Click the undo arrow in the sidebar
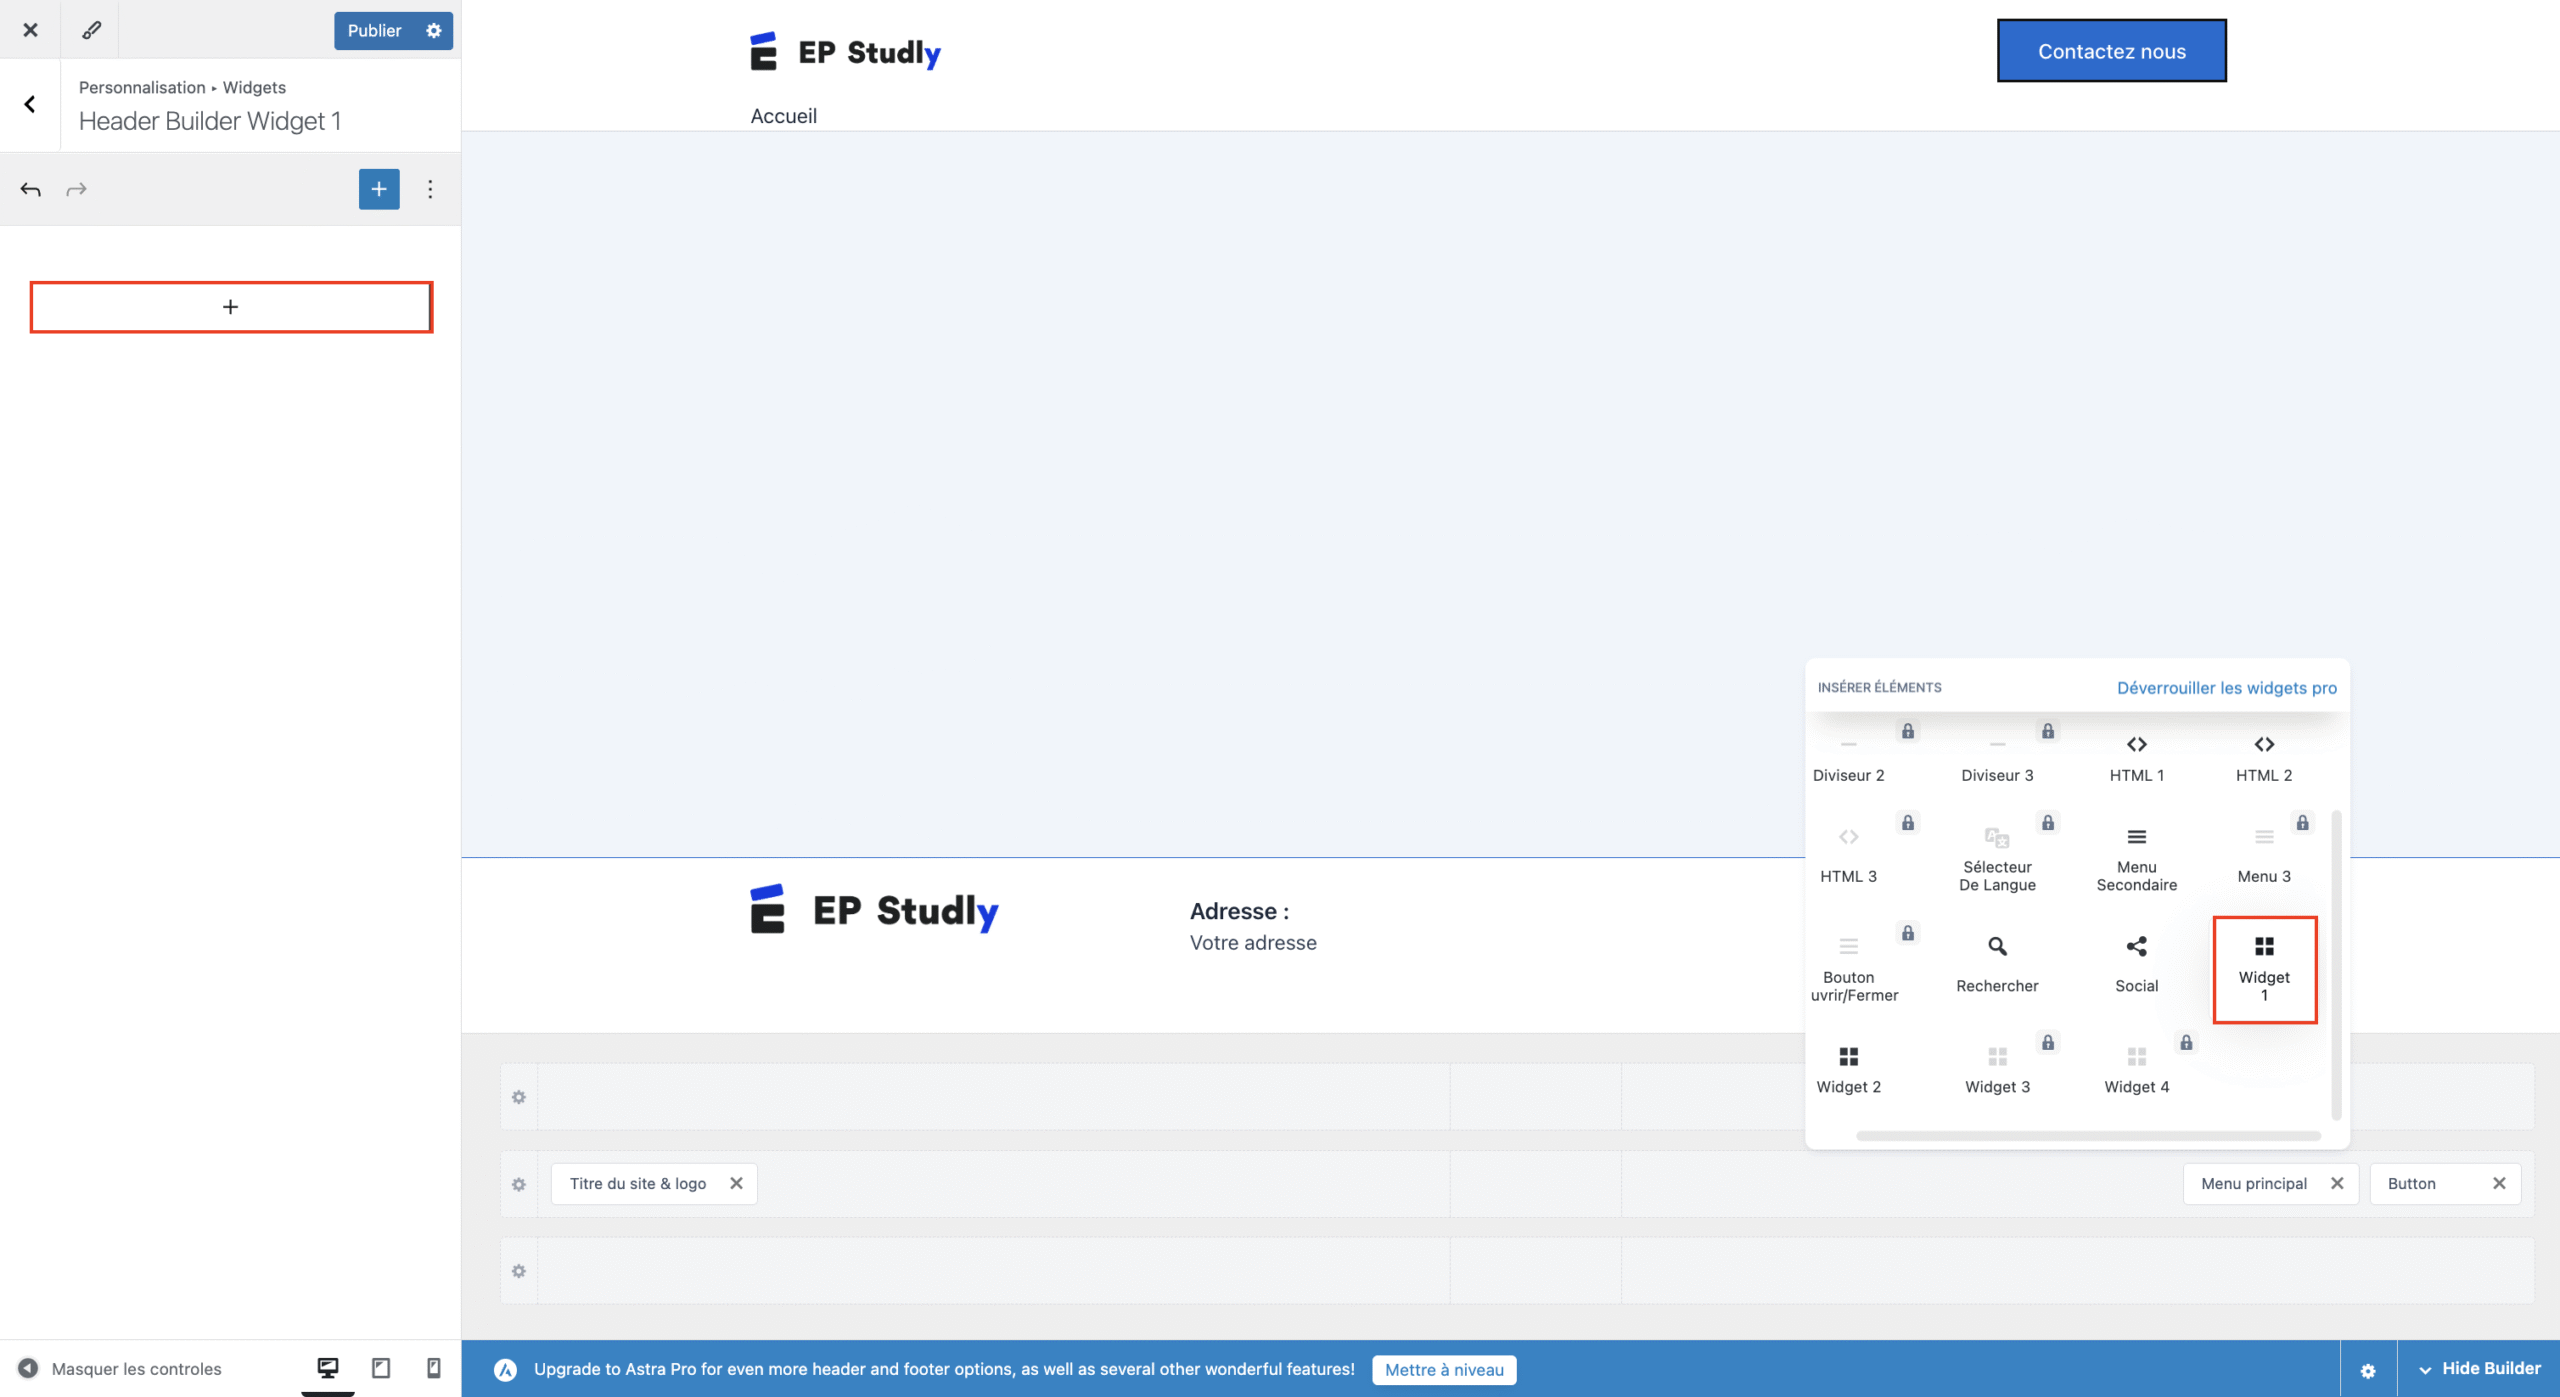2560x1397 pixels. 31,189
